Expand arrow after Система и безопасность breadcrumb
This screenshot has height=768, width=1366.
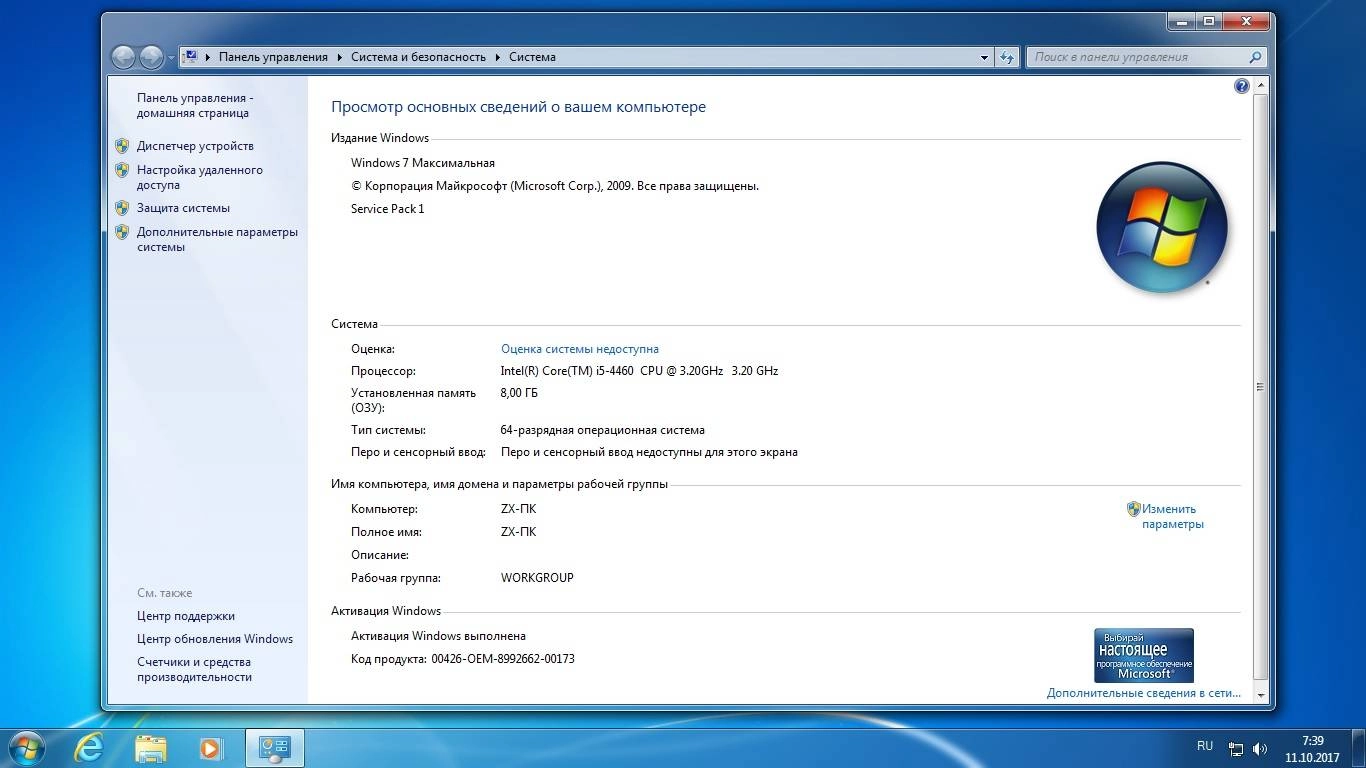click(497, 57)
